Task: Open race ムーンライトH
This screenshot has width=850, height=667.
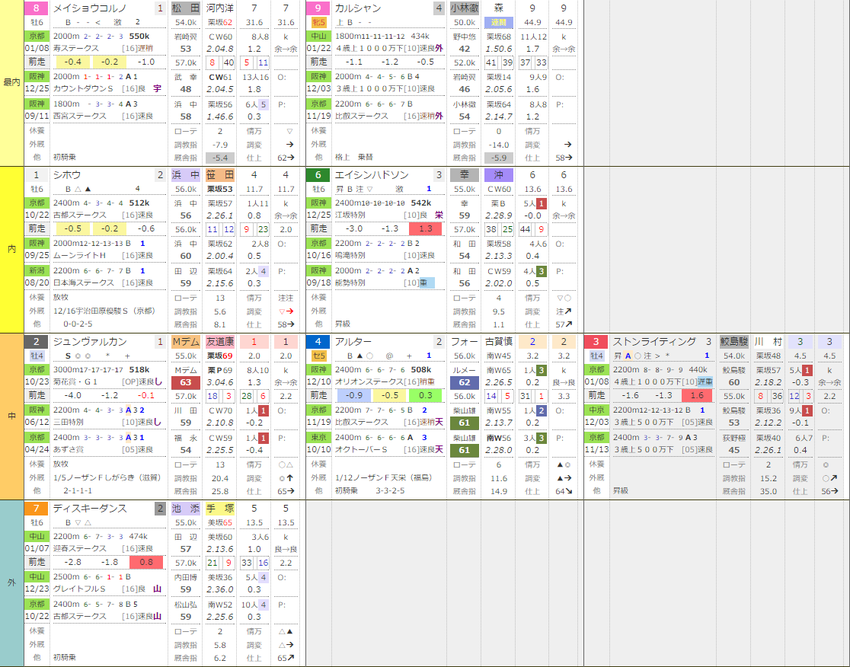Action: coord(79,255)
